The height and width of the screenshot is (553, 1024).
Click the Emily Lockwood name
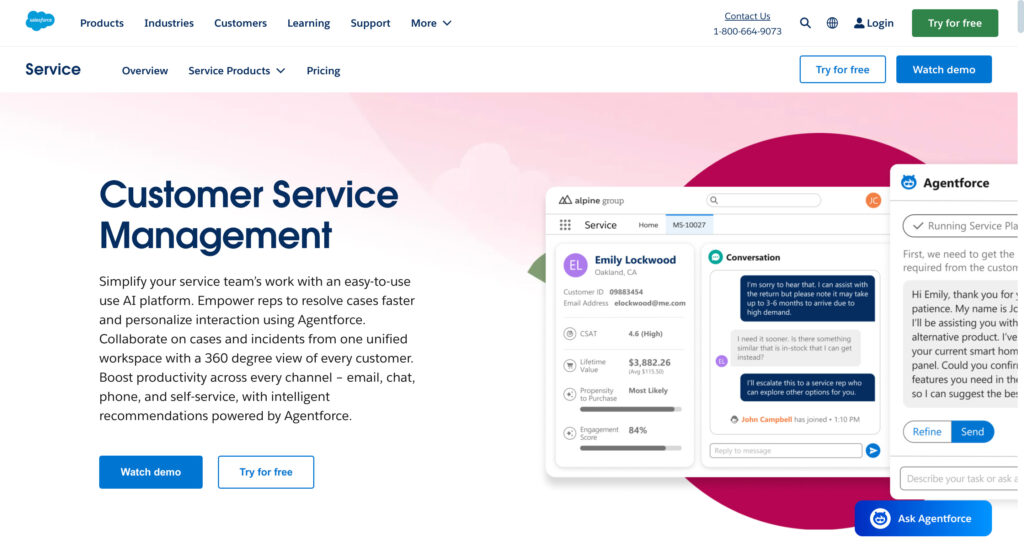point(635,260)
